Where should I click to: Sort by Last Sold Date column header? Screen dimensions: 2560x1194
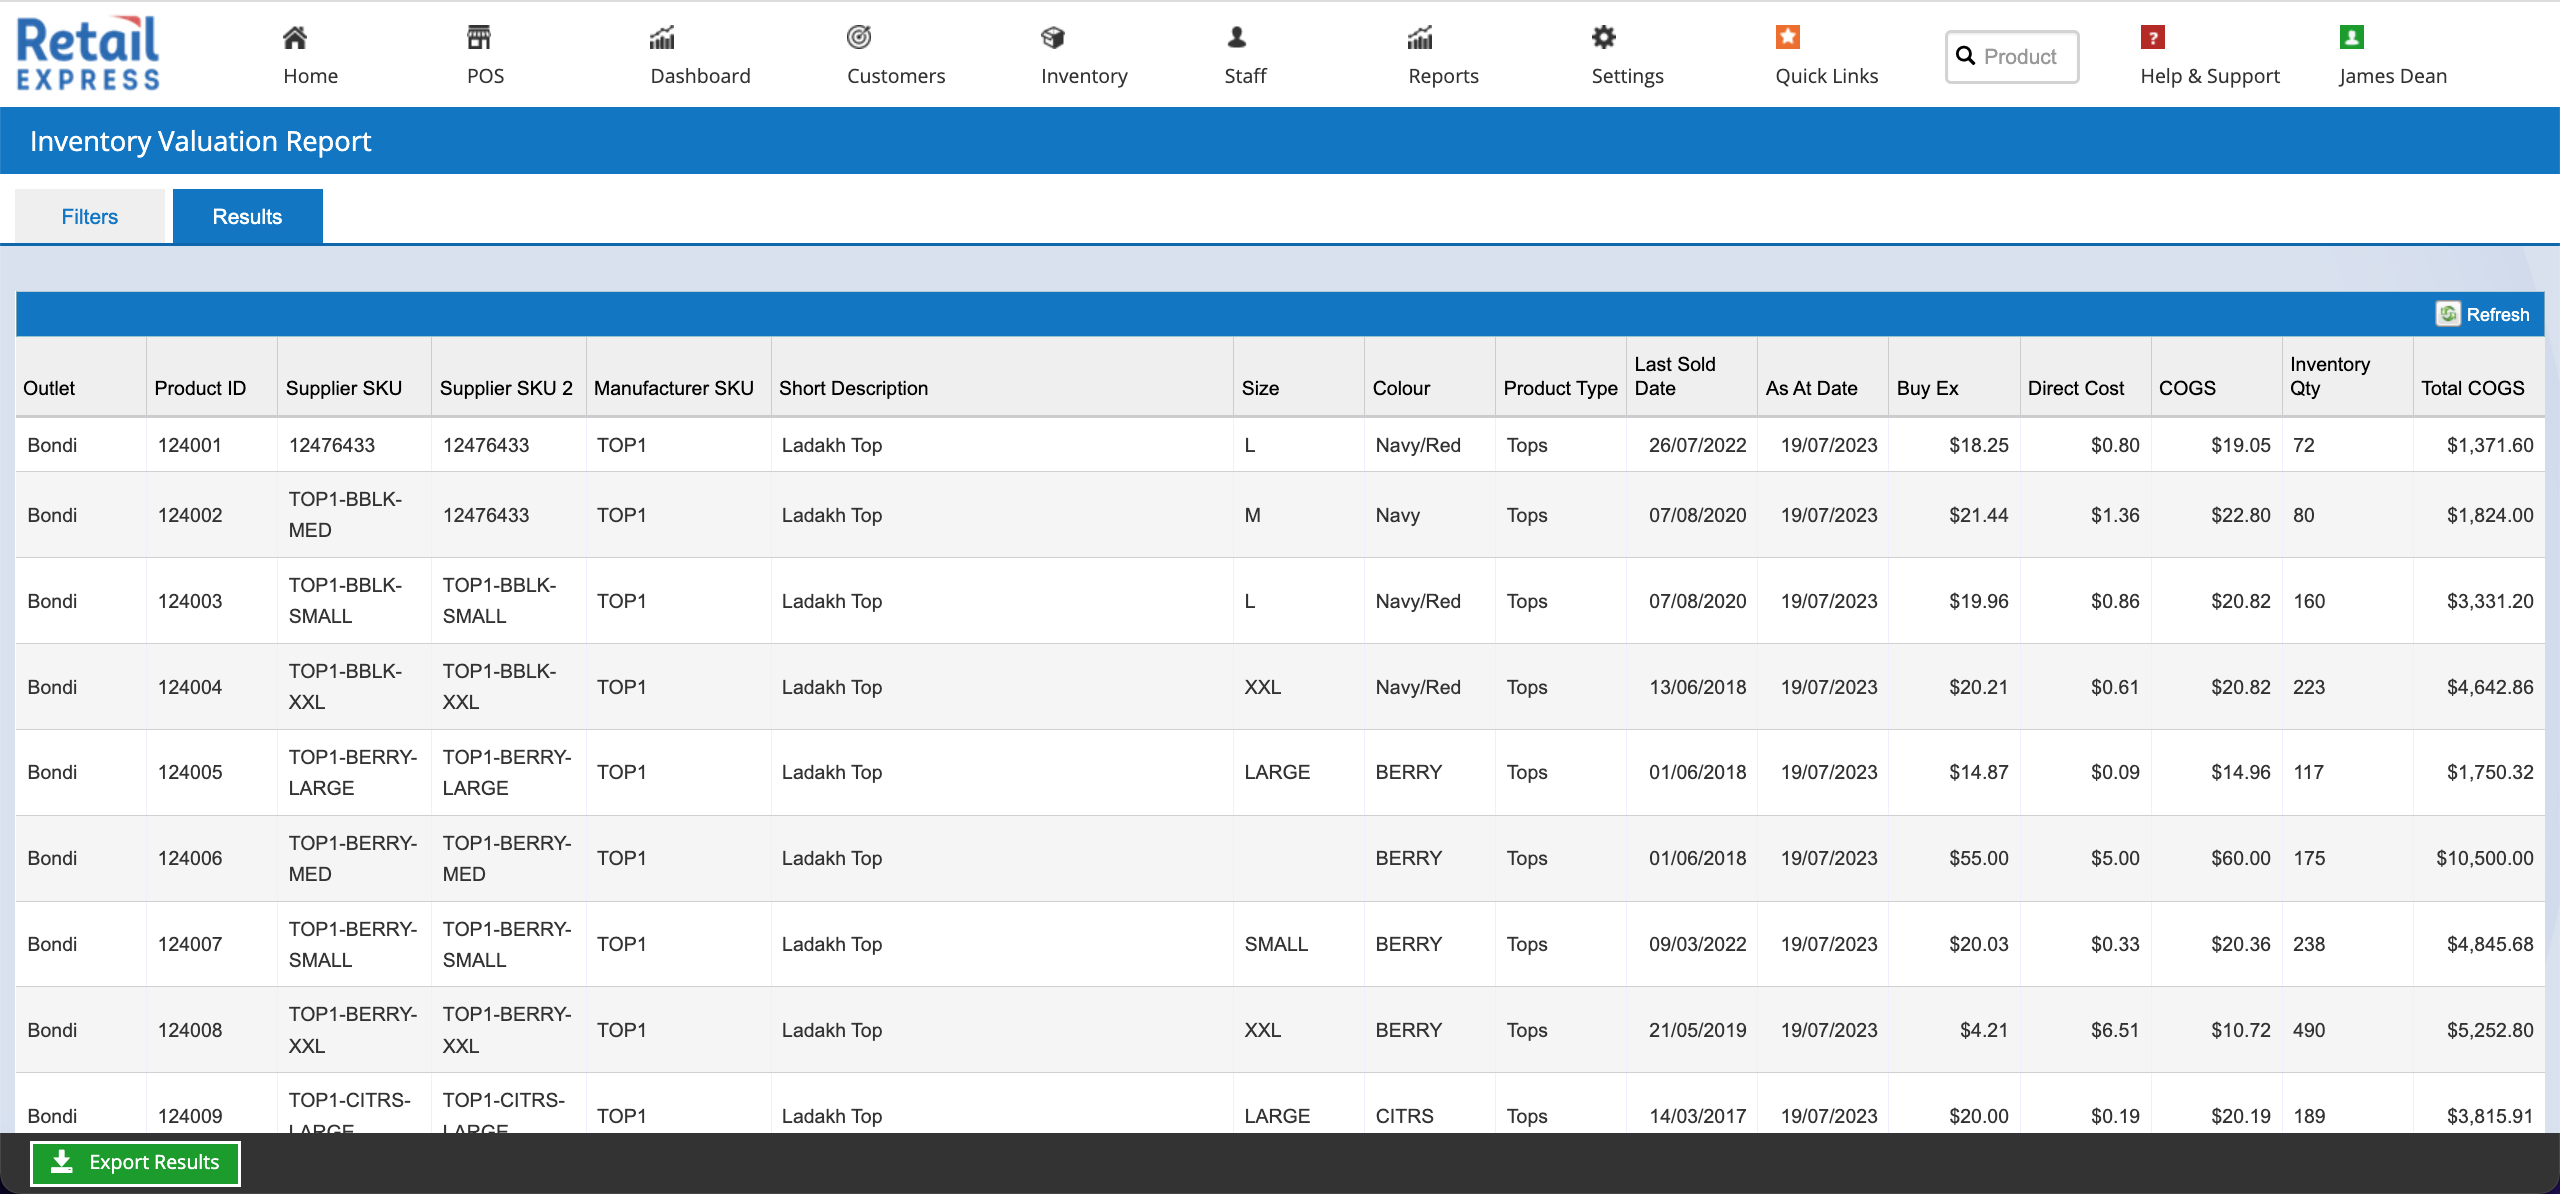click(1675, 376)
